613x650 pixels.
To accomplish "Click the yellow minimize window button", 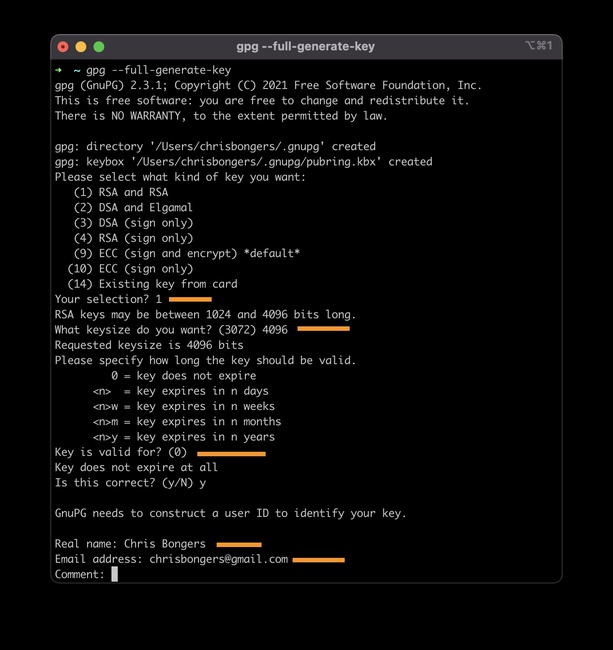I will (x=81, y=47).
